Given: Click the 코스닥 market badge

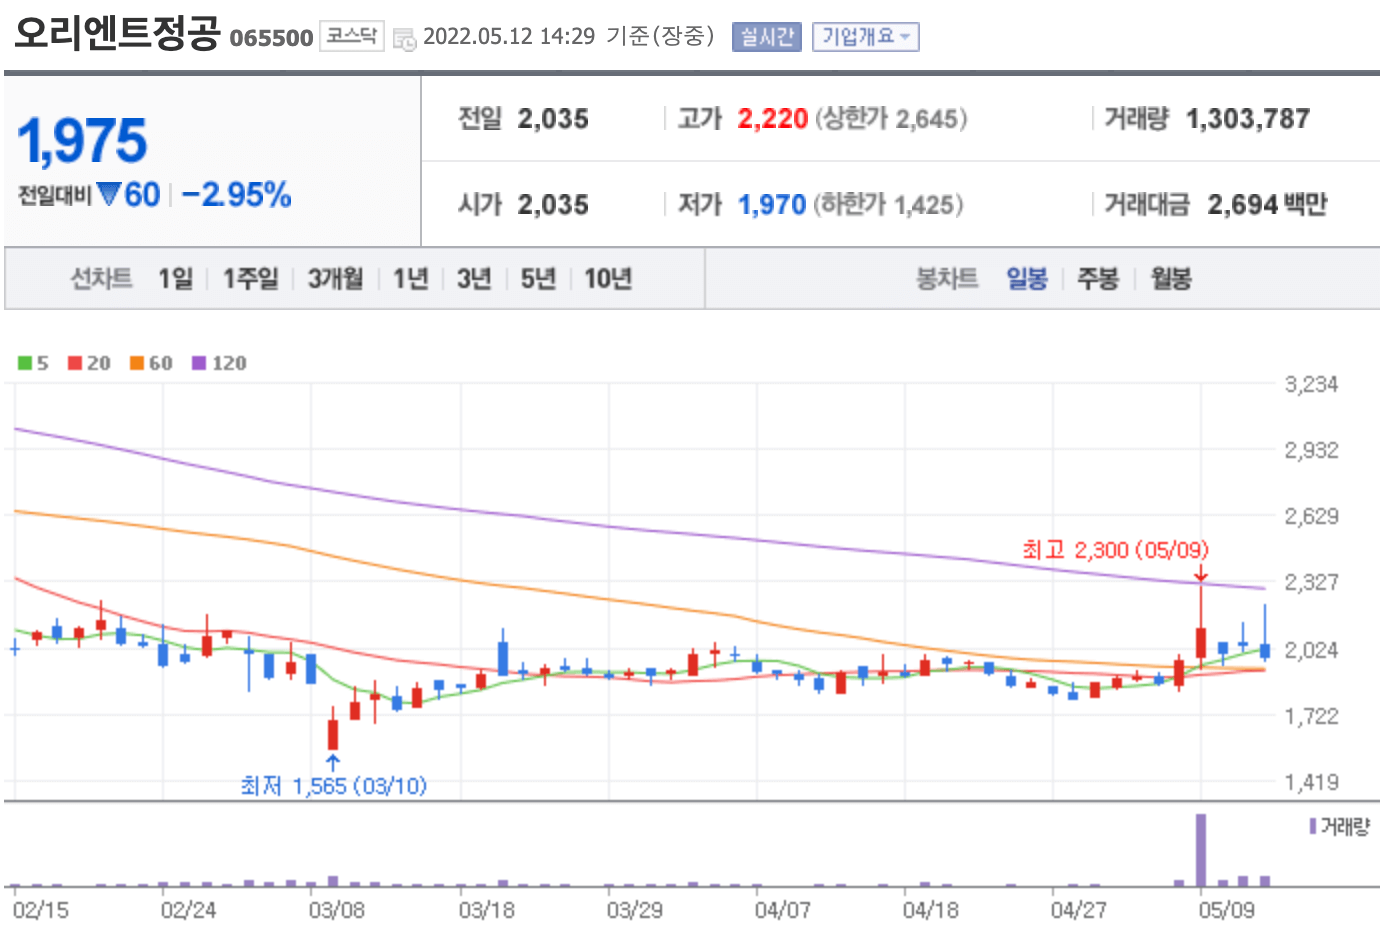Looking at the screenshot, I should tap(352, 36).
